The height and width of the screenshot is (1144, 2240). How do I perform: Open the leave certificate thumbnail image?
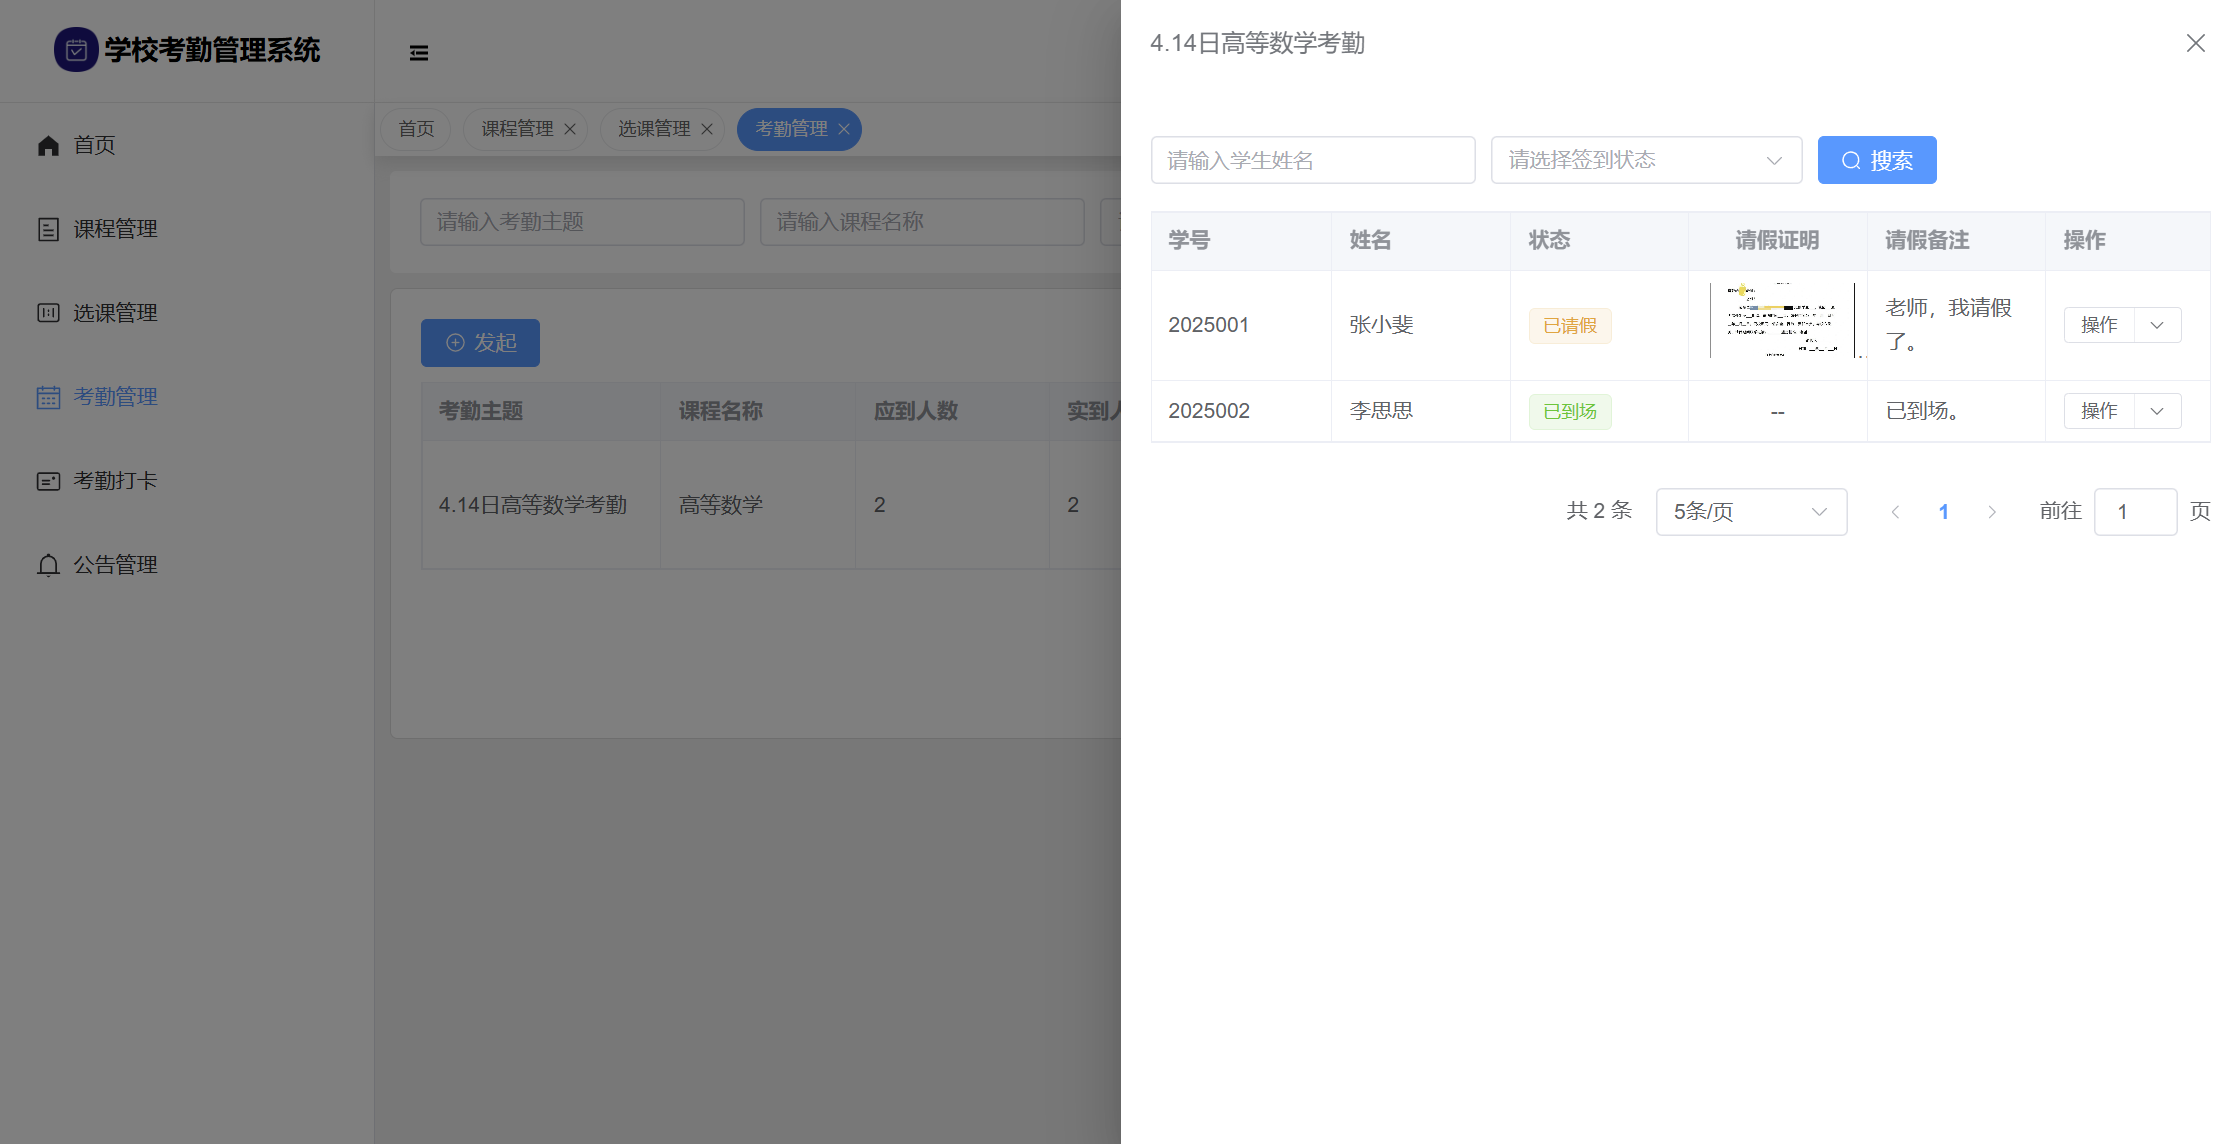(x=1781, y=321)
